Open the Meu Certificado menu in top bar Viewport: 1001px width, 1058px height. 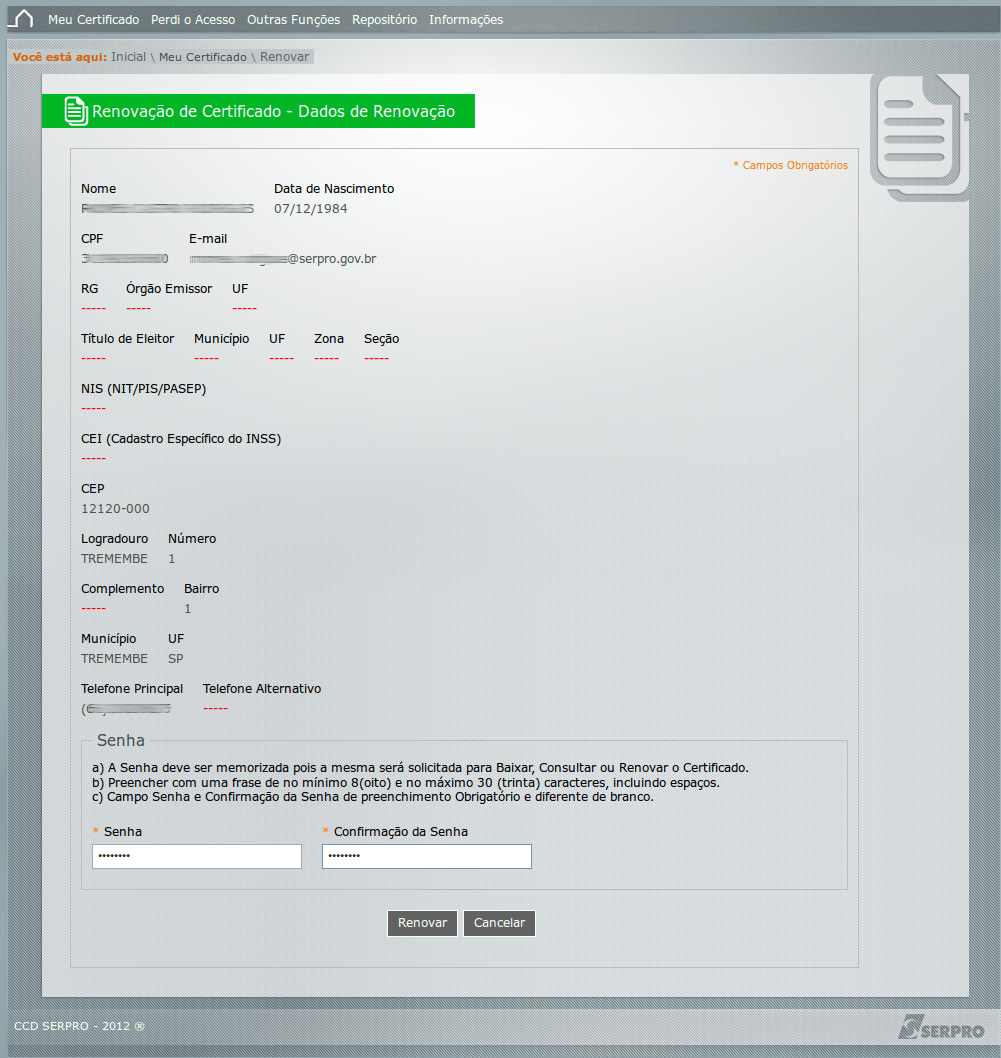[x=95, y=20]
